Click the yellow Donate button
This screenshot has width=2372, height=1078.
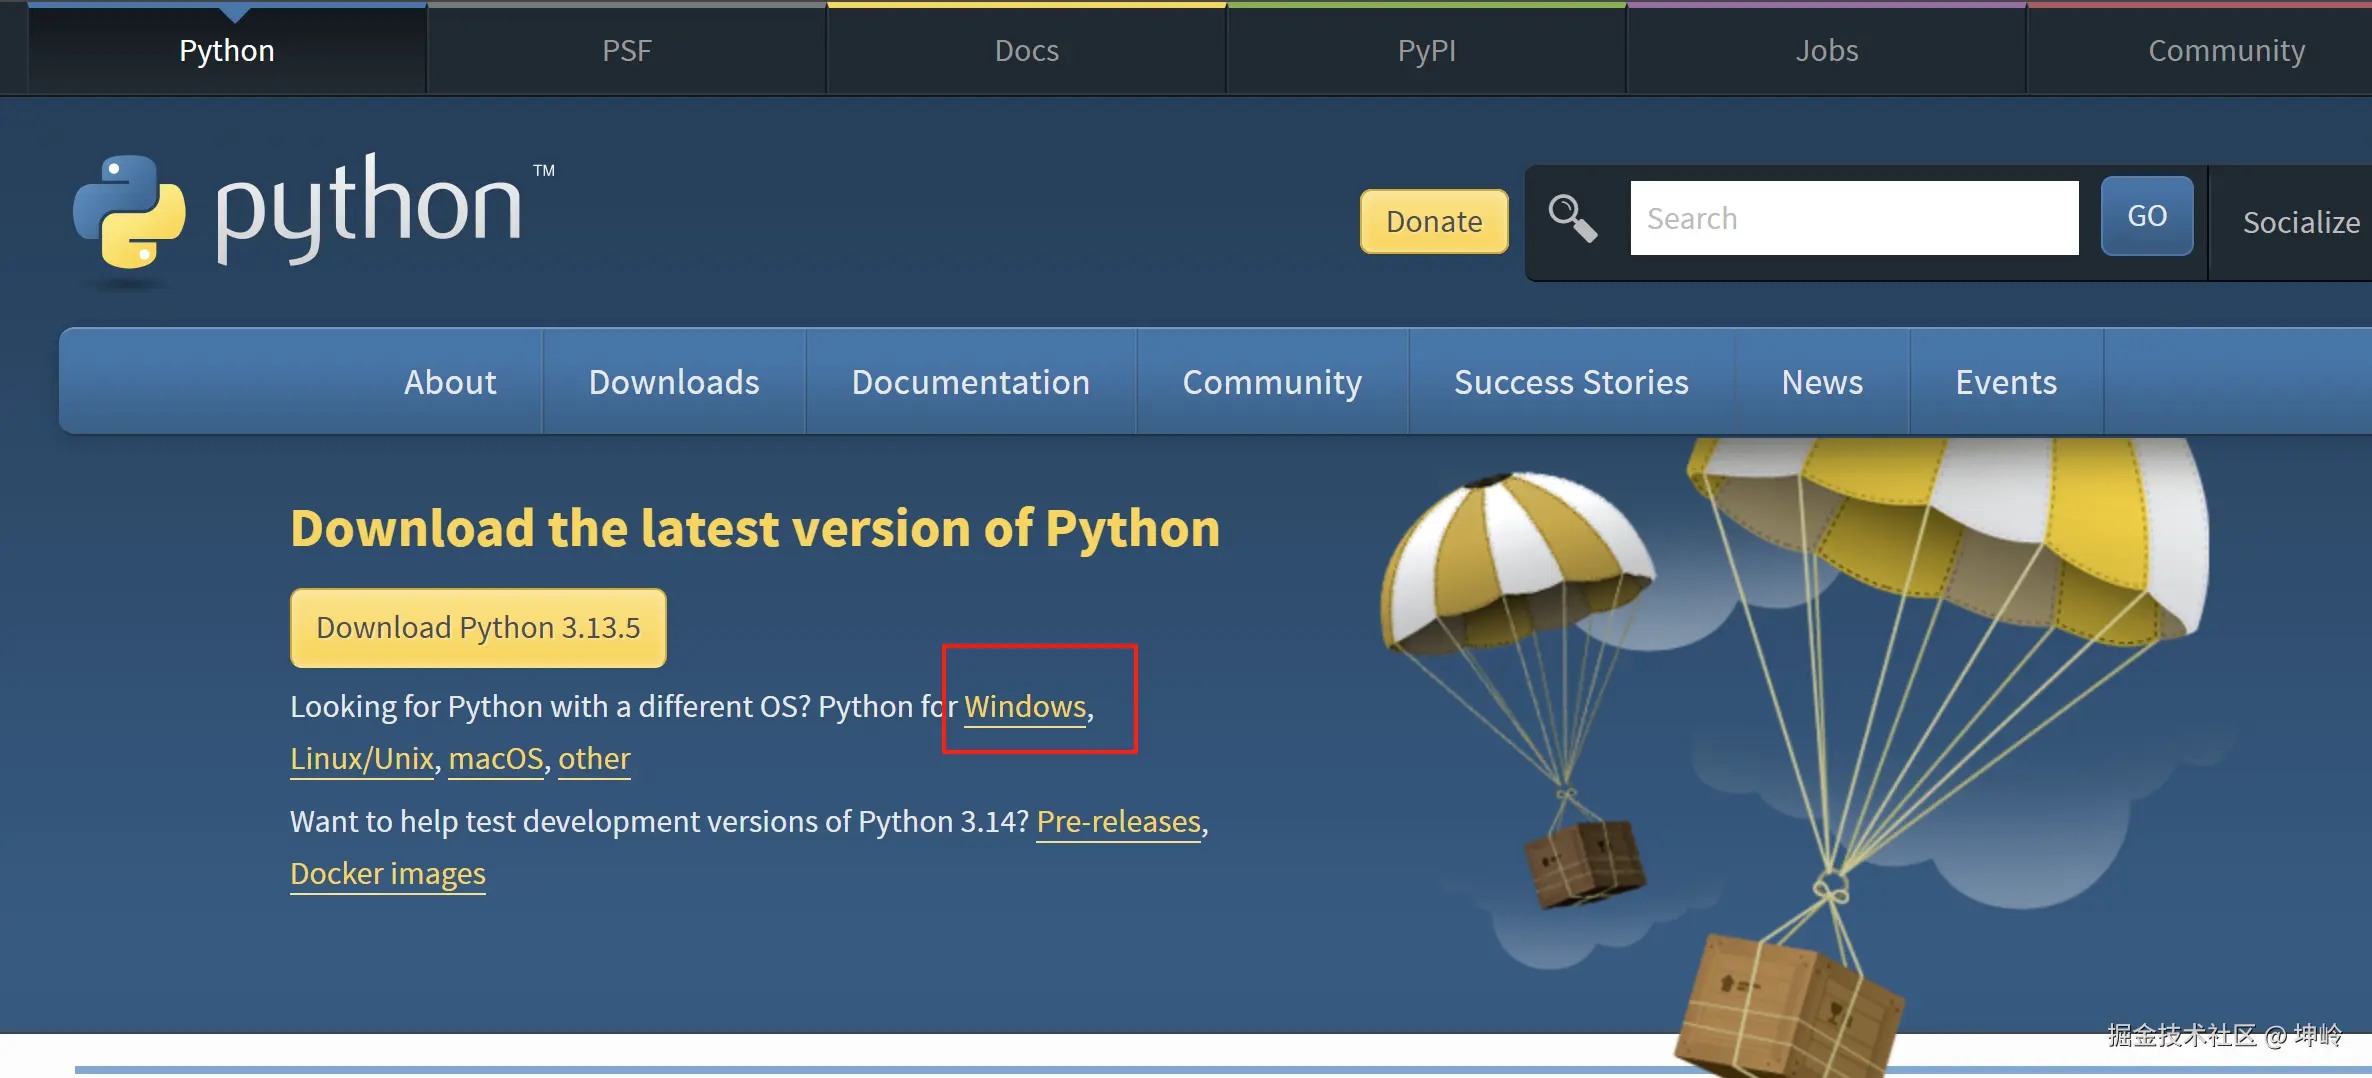click(x=1433, y=221)
